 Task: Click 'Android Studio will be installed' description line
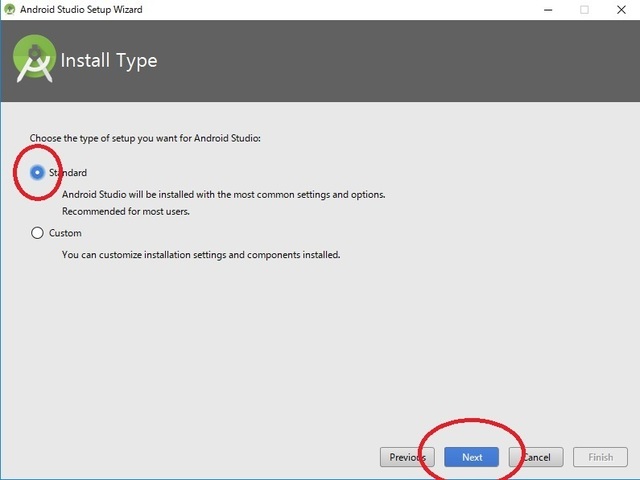click(224, 195)
